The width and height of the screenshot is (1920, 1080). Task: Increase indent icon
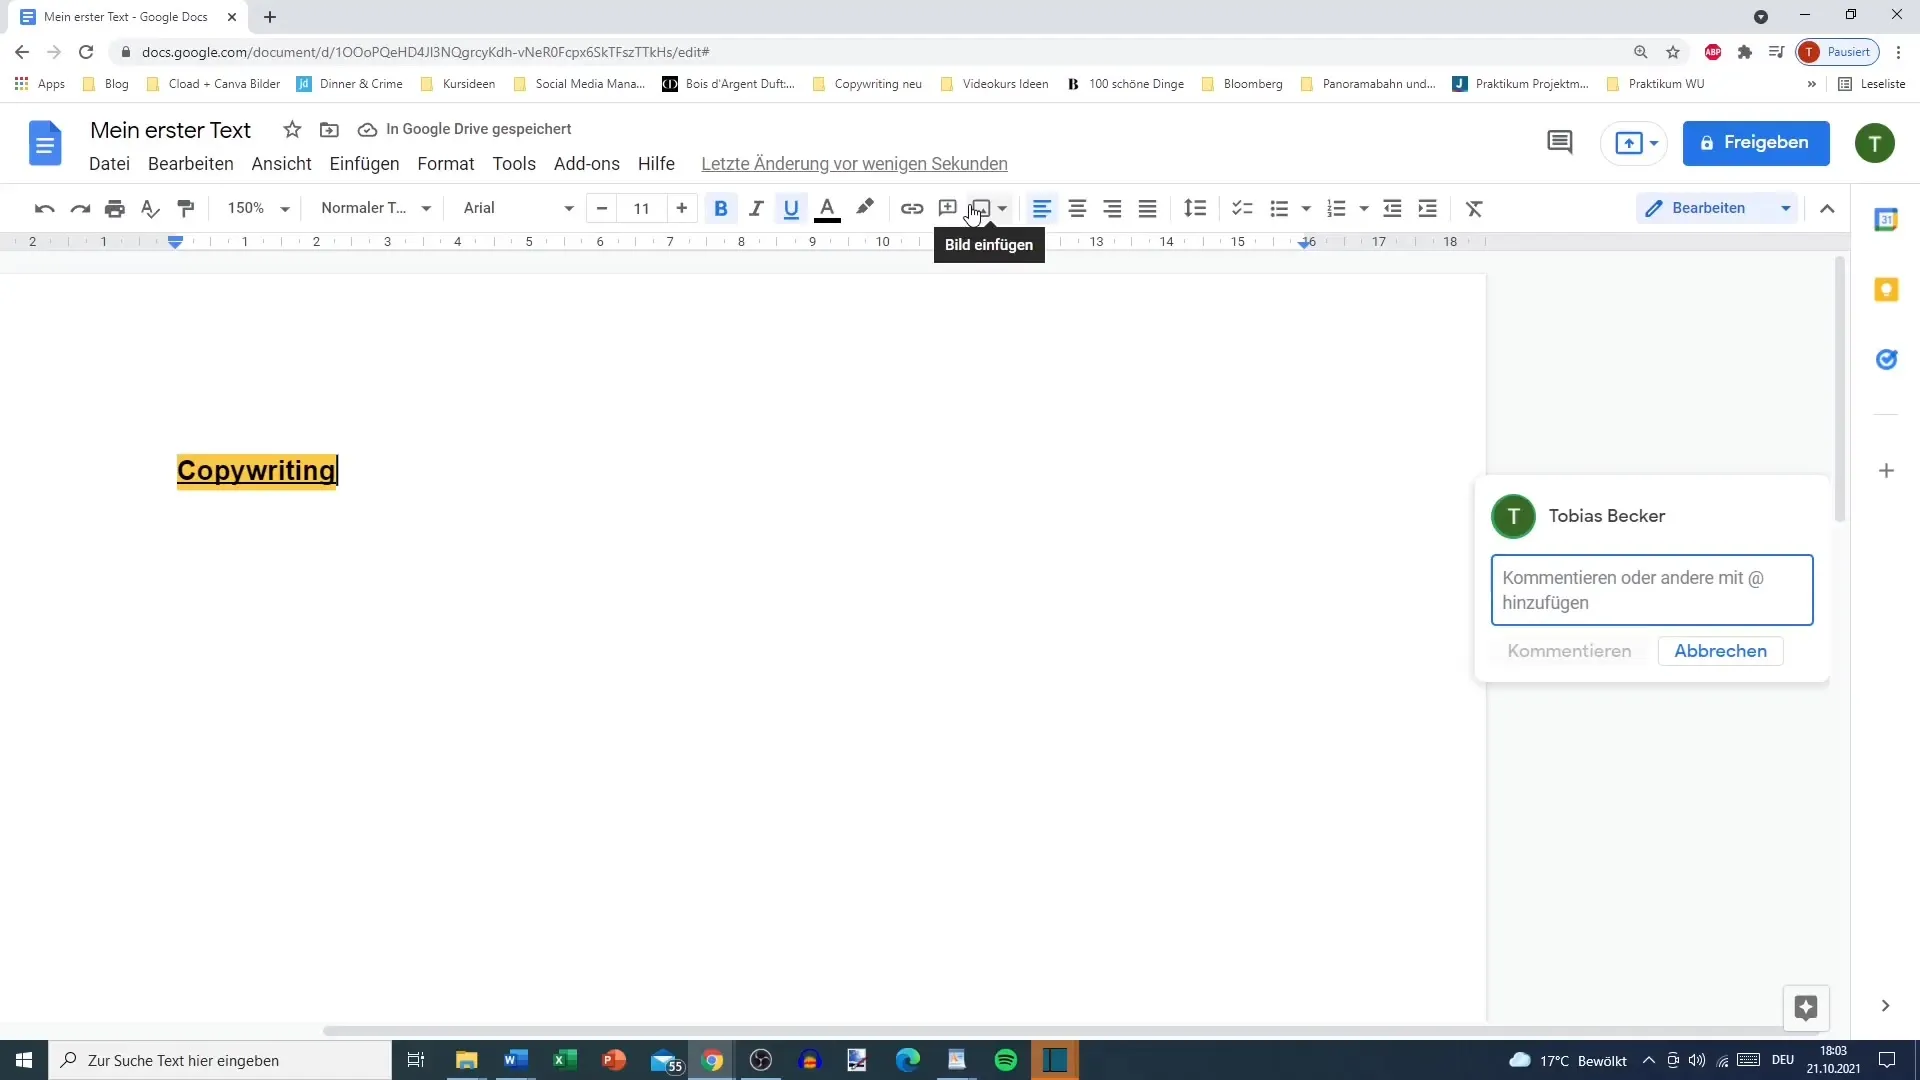pyautogui.click(x=1428, y=208)
